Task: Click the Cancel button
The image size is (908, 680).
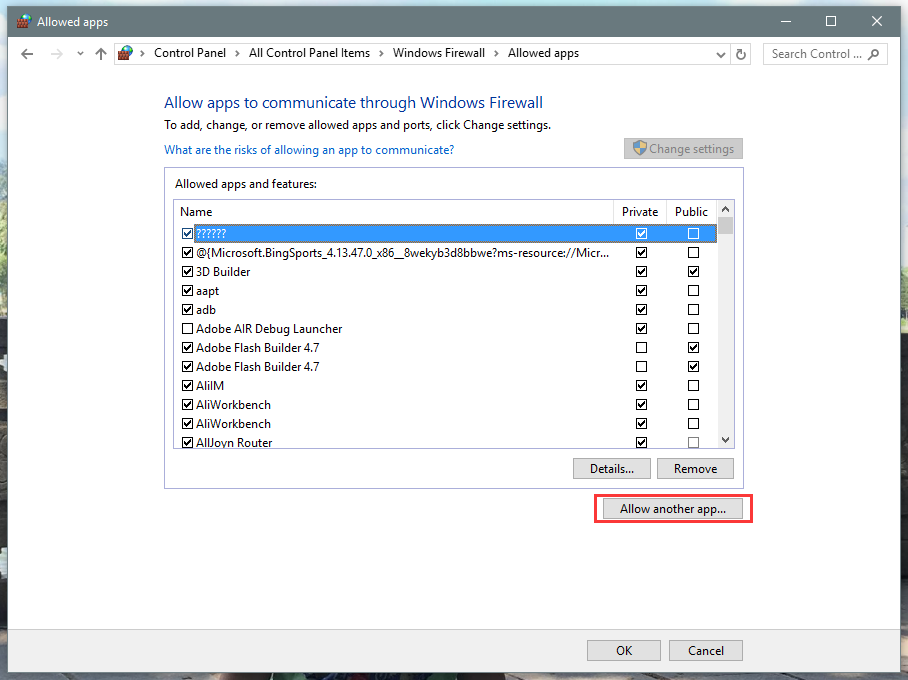Action: pos(705,650)
